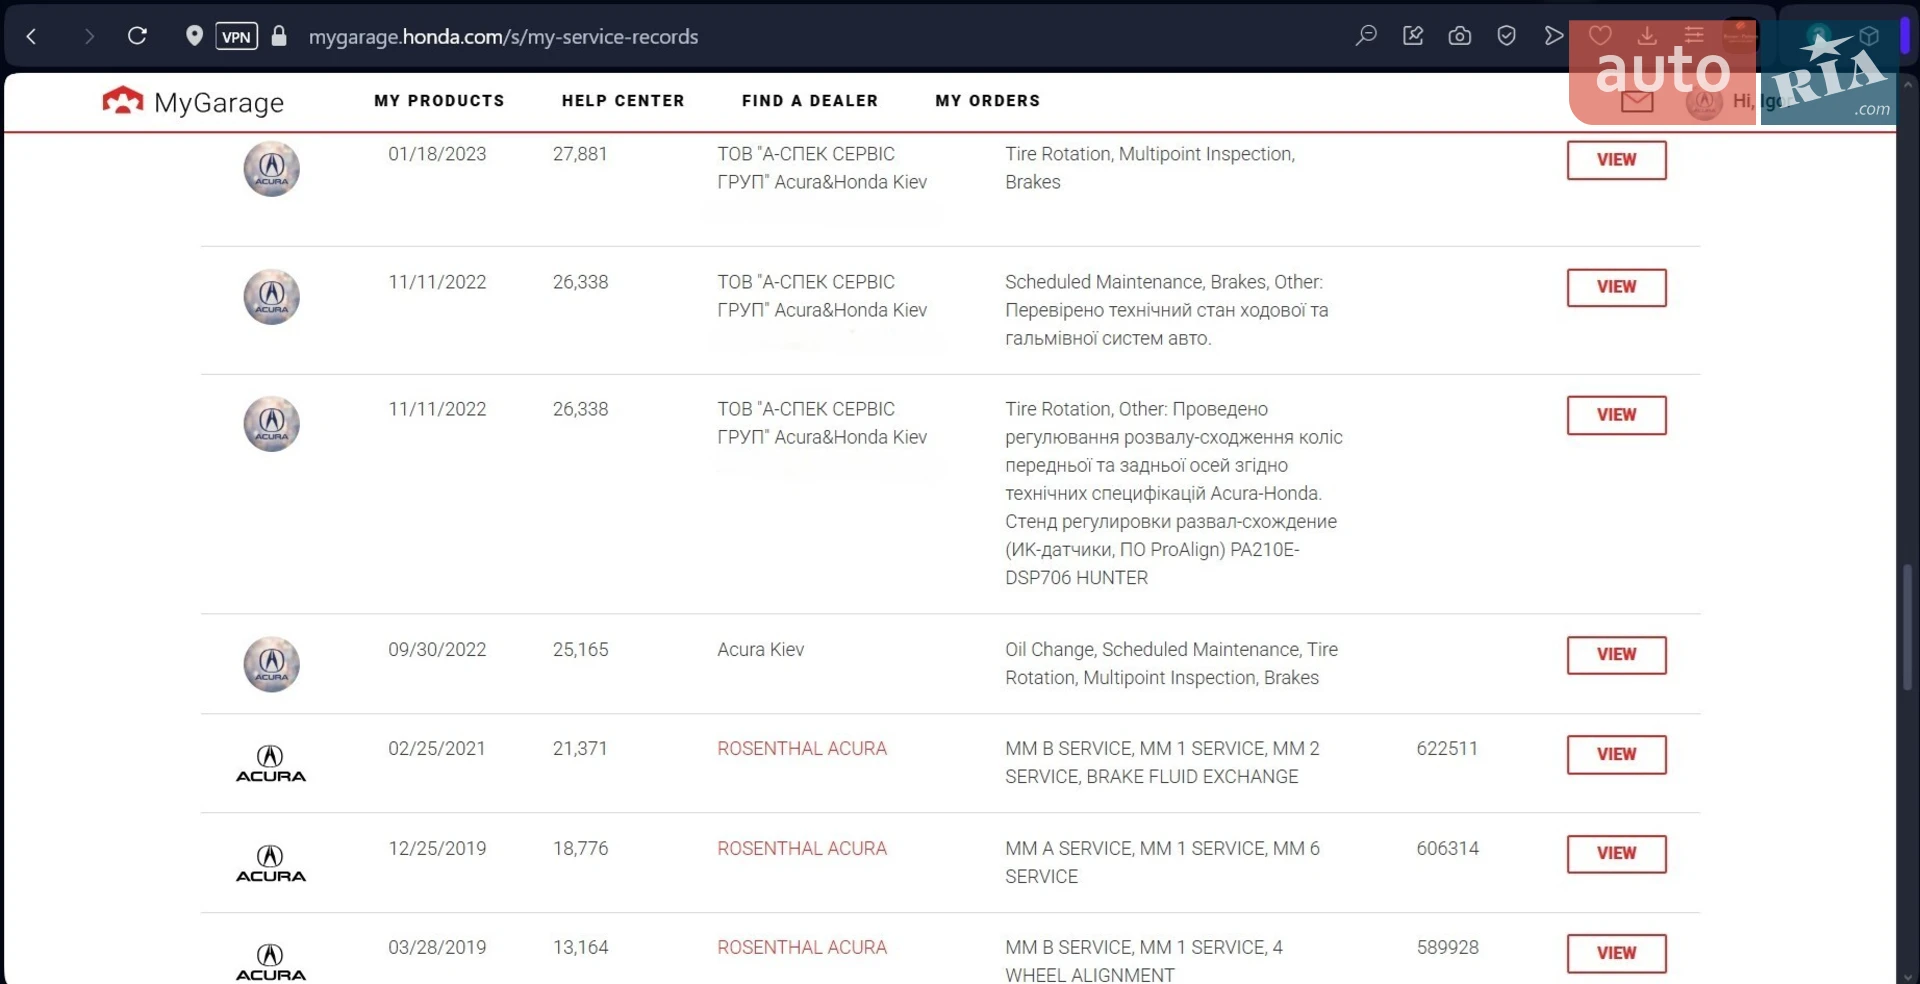Select the date 09/30/2022
This screenshot has height=984, width=1920.
pos(437,650)
